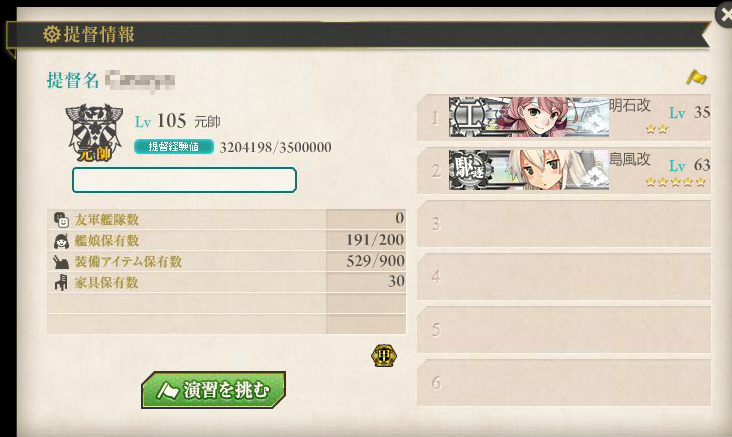Click empty fleet slot 5
Image resolution: width=732 pixels, height=437 pixels.
(564, 330)
